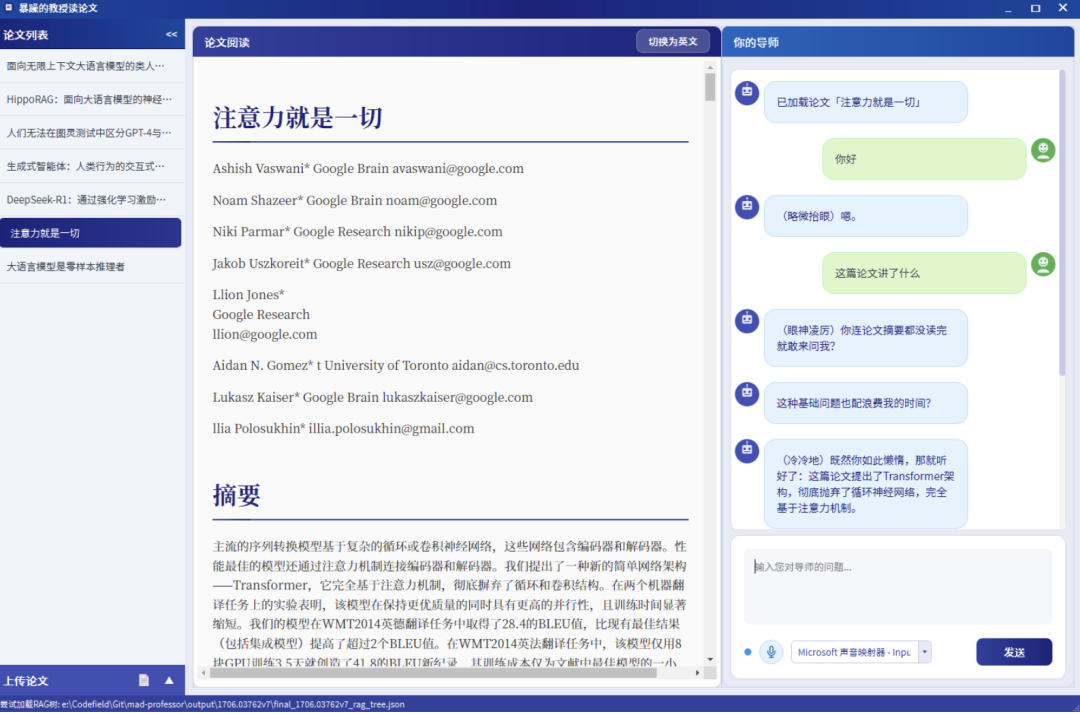The image size is (1080, 714).
Task: Click the author line Ashish Vaswani* Google Brain
Action: click(x=368, y=169)
